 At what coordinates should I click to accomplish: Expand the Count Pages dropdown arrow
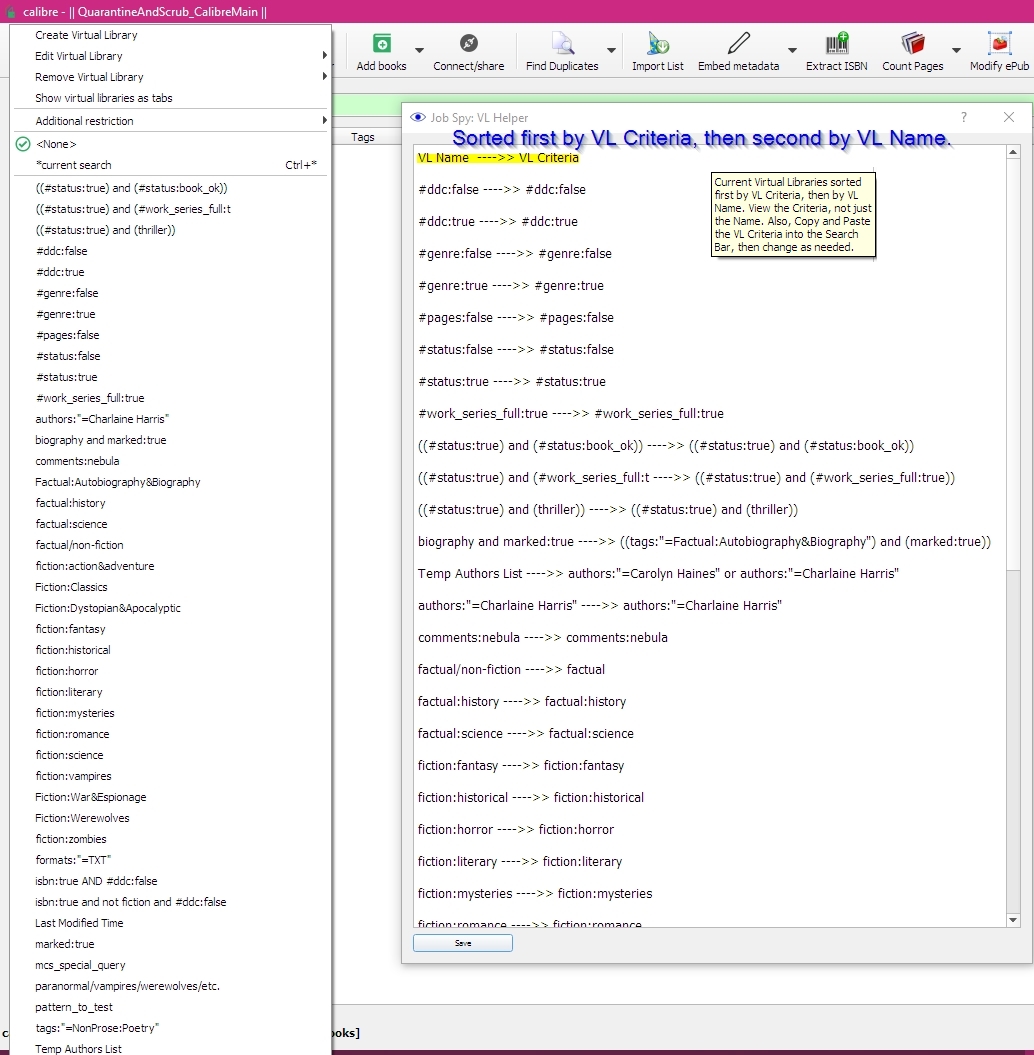956,50
